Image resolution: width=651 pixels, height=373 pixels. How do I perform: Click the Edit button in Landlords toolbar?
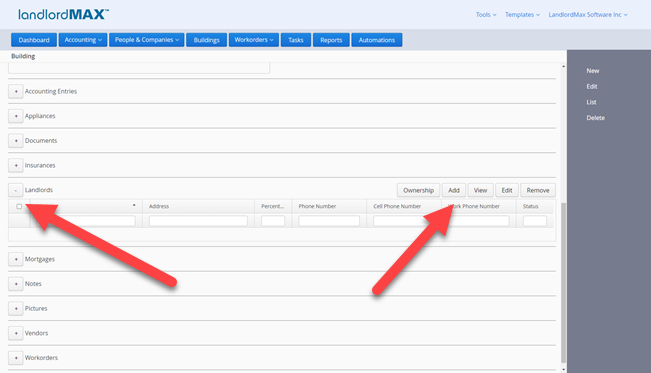click(507, 190)
